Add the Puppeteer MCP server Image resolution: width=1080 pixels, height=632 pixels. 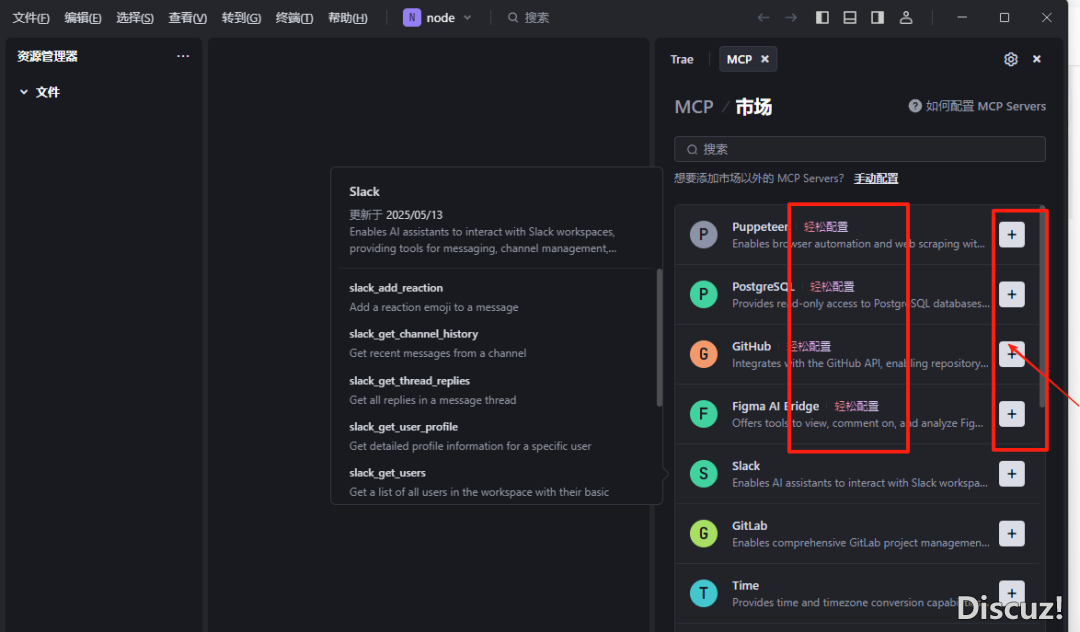click(x=1011, y=235)
